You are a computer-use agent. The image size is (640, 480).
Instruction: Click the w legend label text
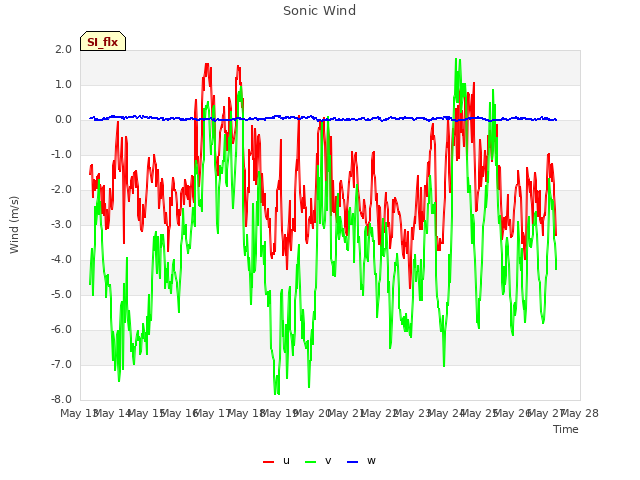tap(371, 460)
